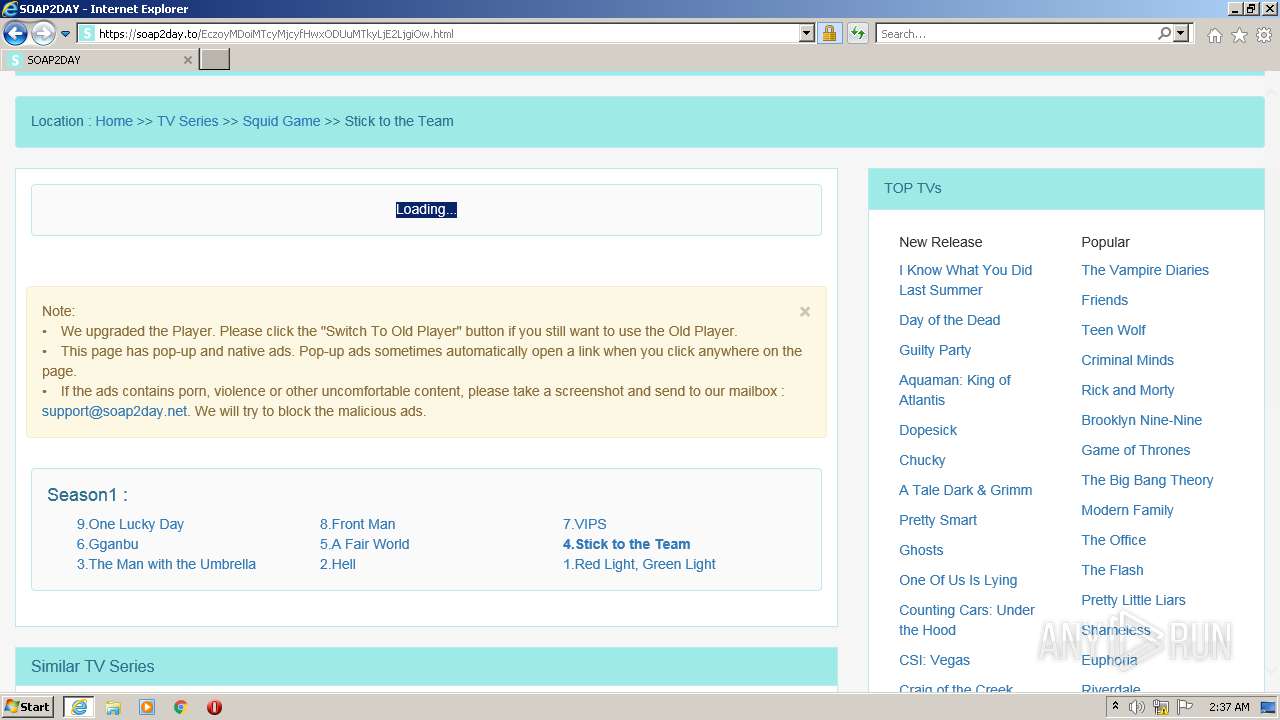Open Modern Family link
The height and width of the screenshot is (720, 1280).
pyautogui.click(x=1127, y=510)
